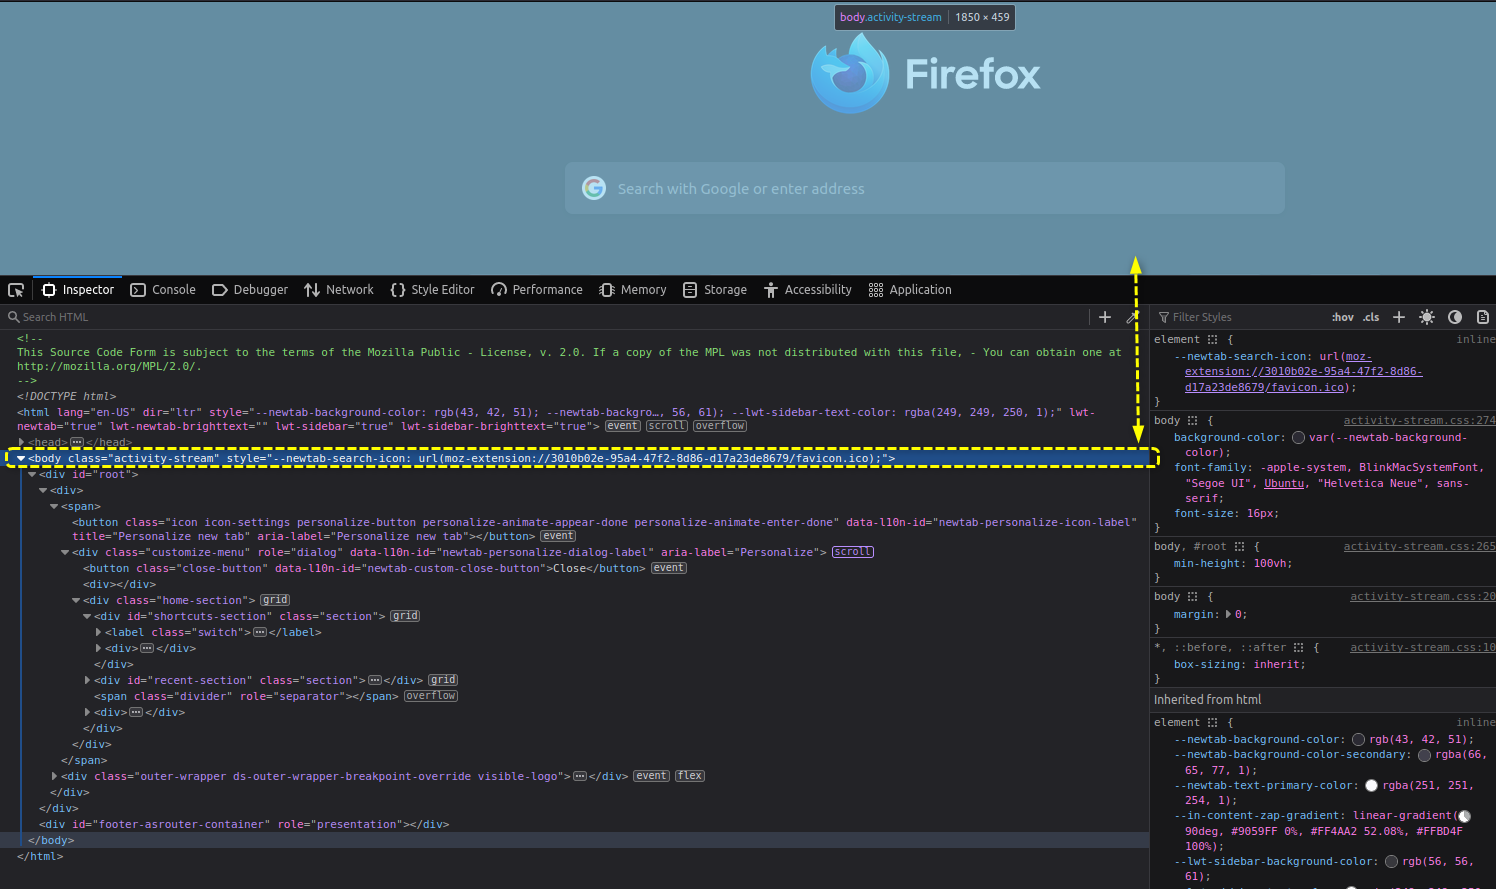Image resolution: width=1496 pixels, height=889 pixels.
Task: Focus the Search HTML field
Action: point(545,317)
